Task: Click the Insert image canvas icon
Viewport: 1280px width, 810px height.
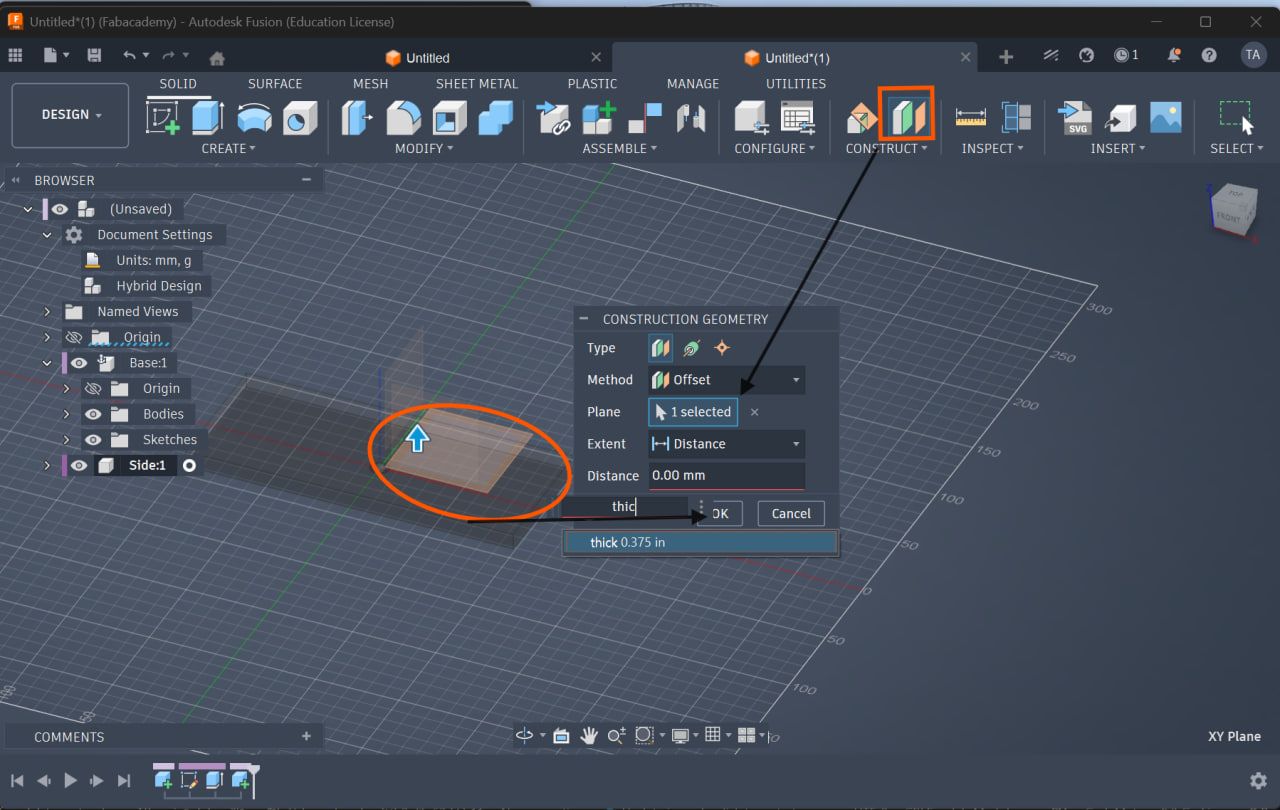Action: pos(1166,118)
